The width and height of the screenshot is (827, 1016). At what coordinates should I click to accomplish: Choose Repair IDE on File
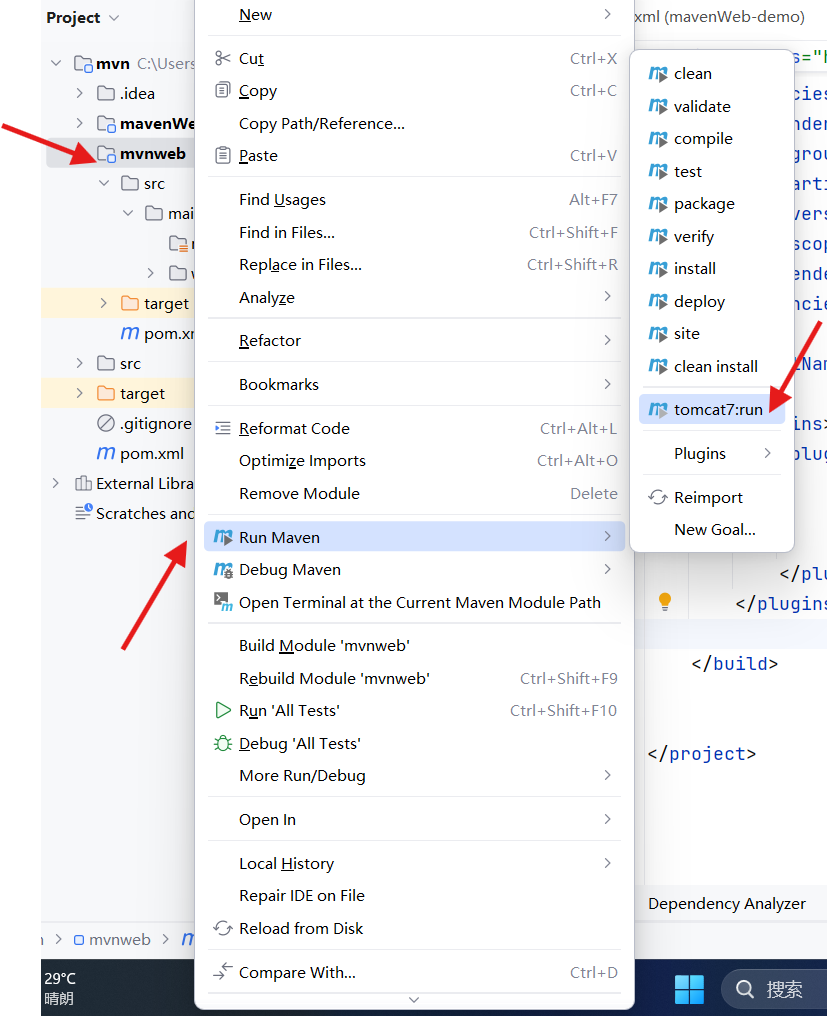click(x=414, y=895)
